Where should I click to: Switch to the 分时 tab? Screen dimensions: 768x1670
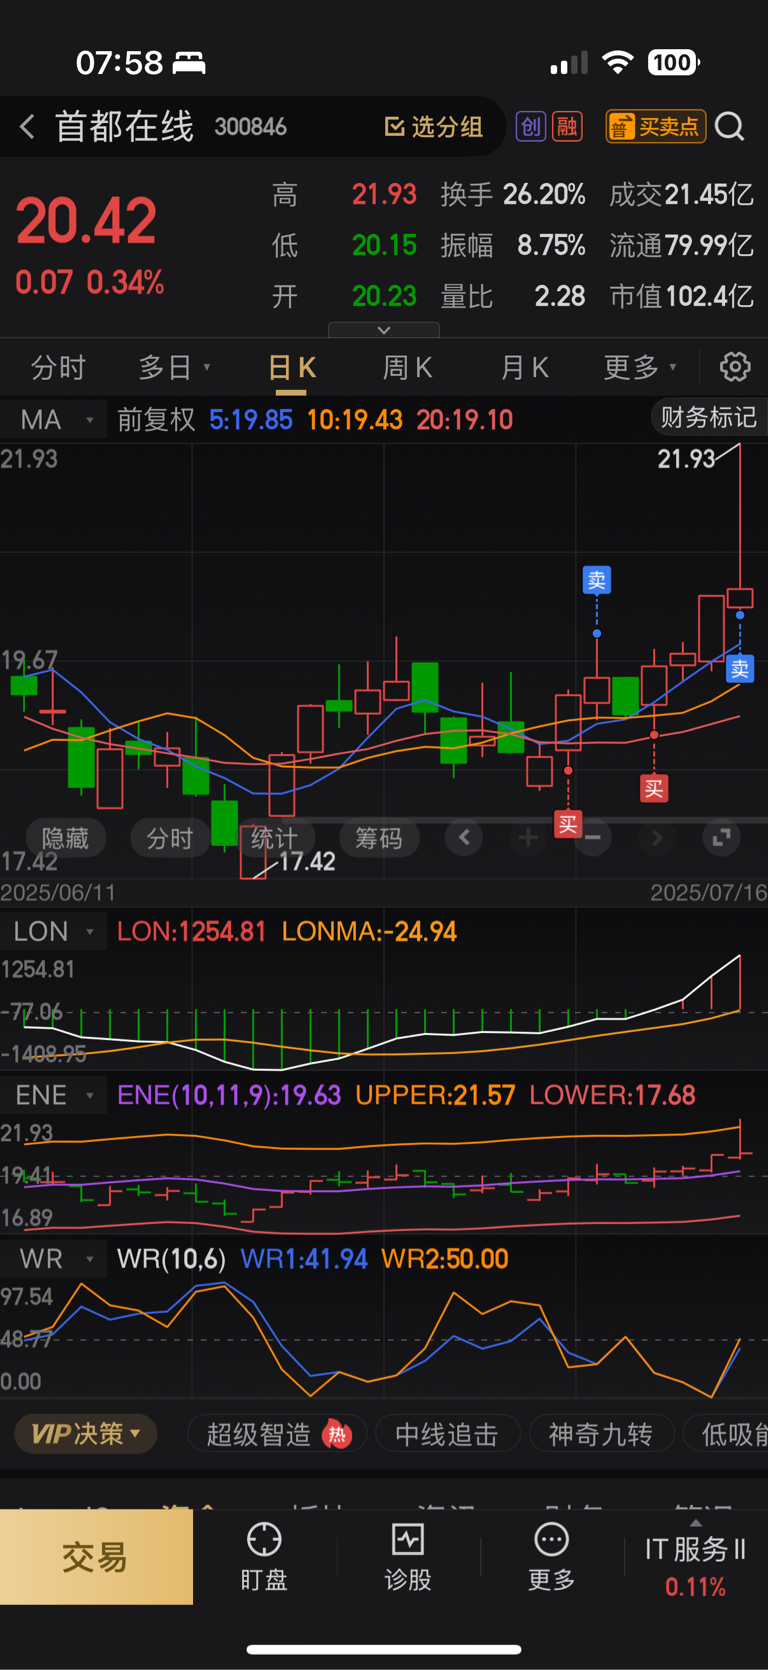point(58,368)
